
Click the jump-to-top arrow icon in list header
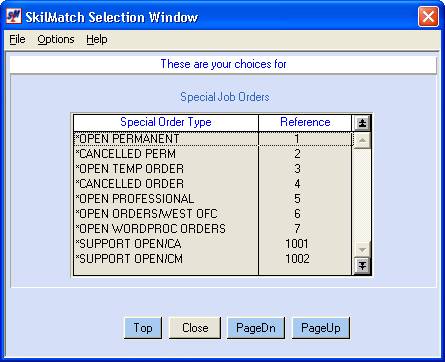pyautogui.click(x=362, y=123)
